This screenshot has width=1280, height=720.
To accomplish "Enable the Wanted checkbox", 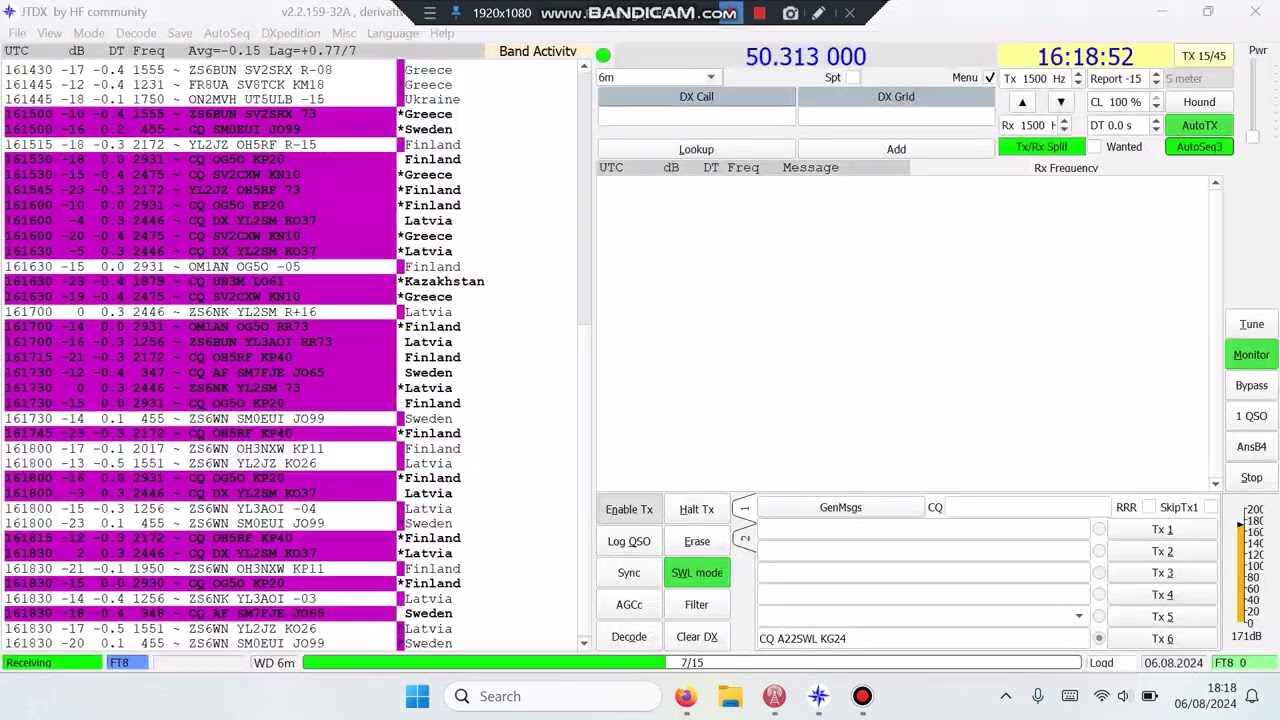I will click(x=1095, y=147).
